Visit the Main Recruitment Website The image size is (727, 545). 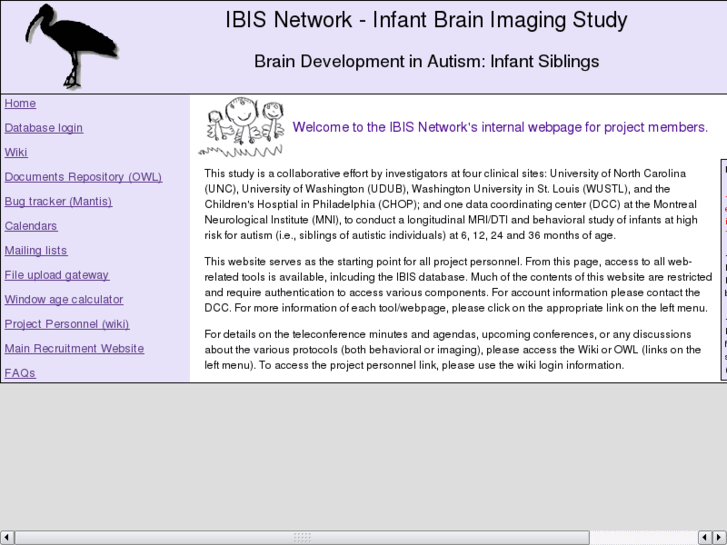click(x=74, y=349)
